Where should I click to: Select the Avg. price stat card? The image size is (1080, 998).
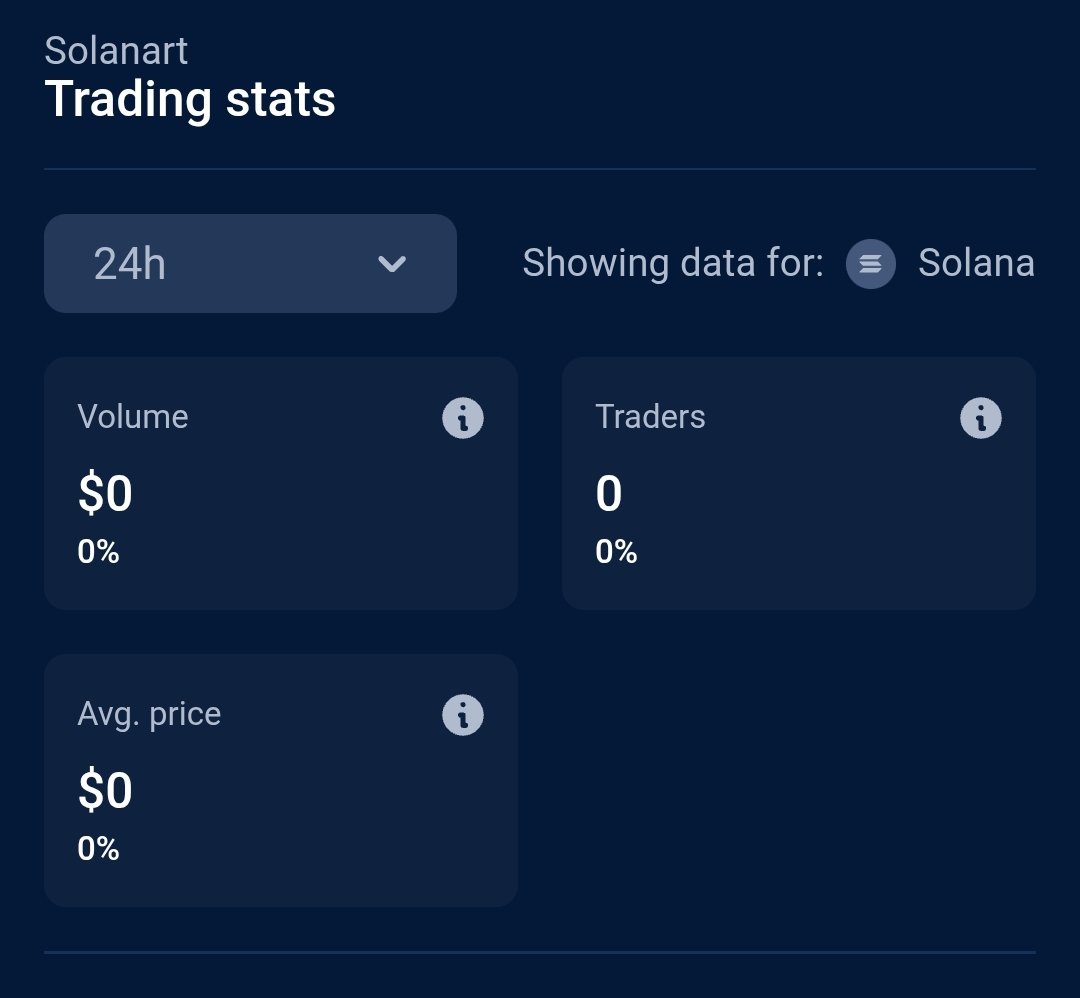click(x=281, y=780)
